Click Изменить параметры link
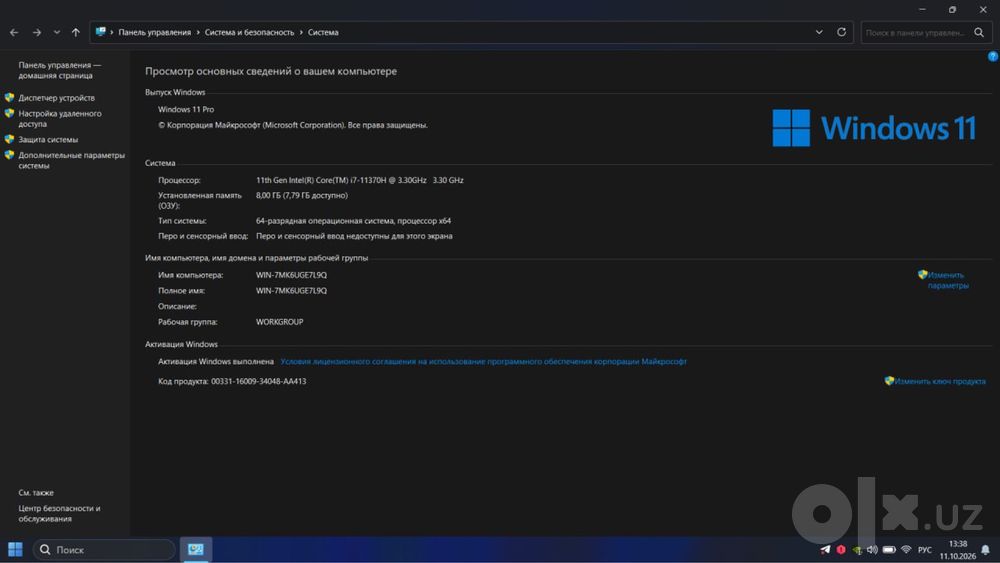 click(948, 280)
